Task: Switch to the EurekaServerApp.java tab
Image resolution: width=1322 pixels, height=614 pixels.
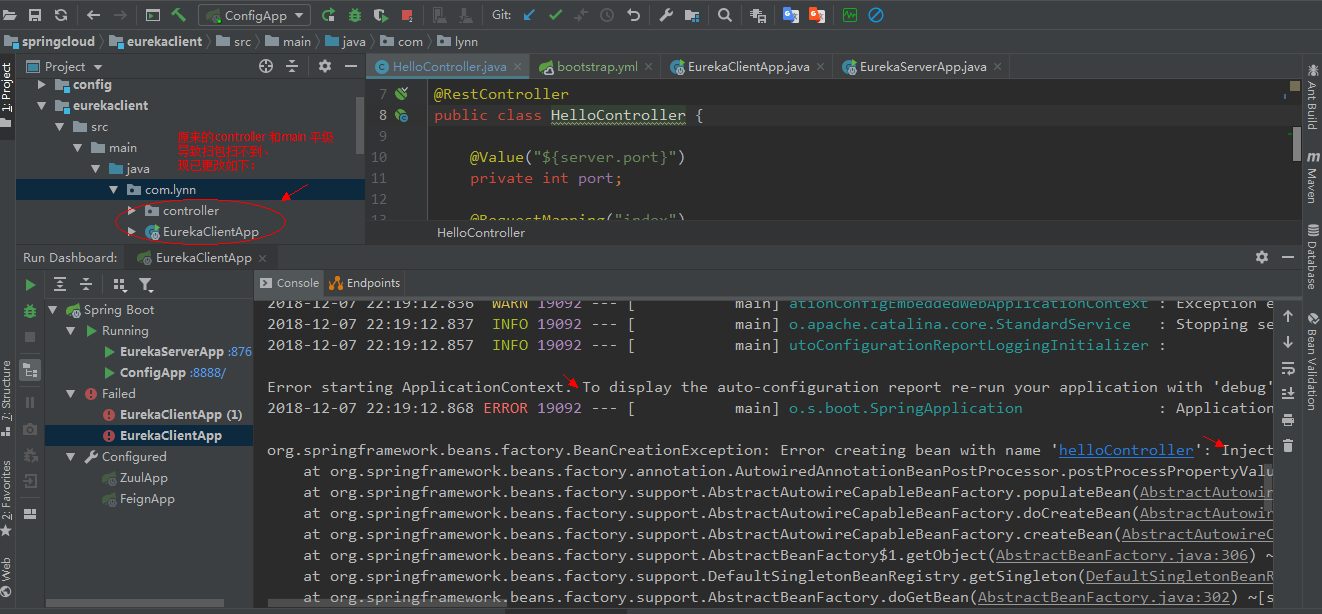Action: [921, 67]
